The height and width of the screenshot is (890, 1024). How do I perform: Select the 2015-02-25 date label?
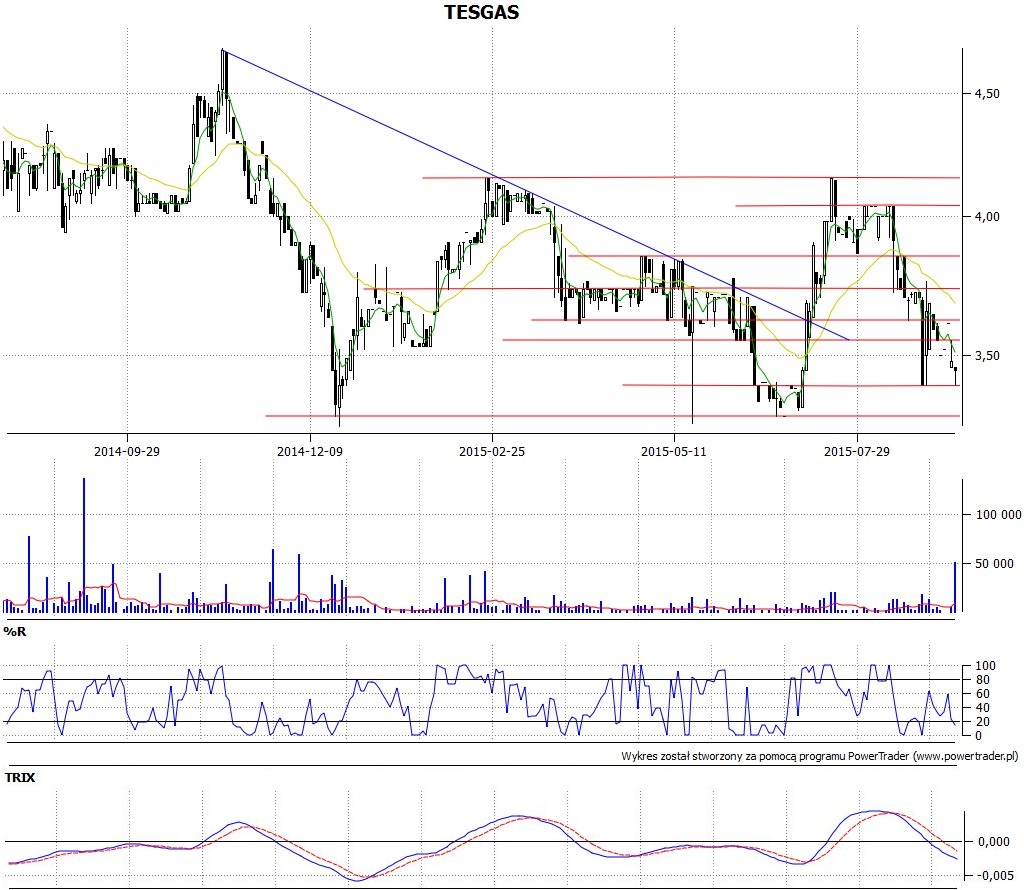492,451
